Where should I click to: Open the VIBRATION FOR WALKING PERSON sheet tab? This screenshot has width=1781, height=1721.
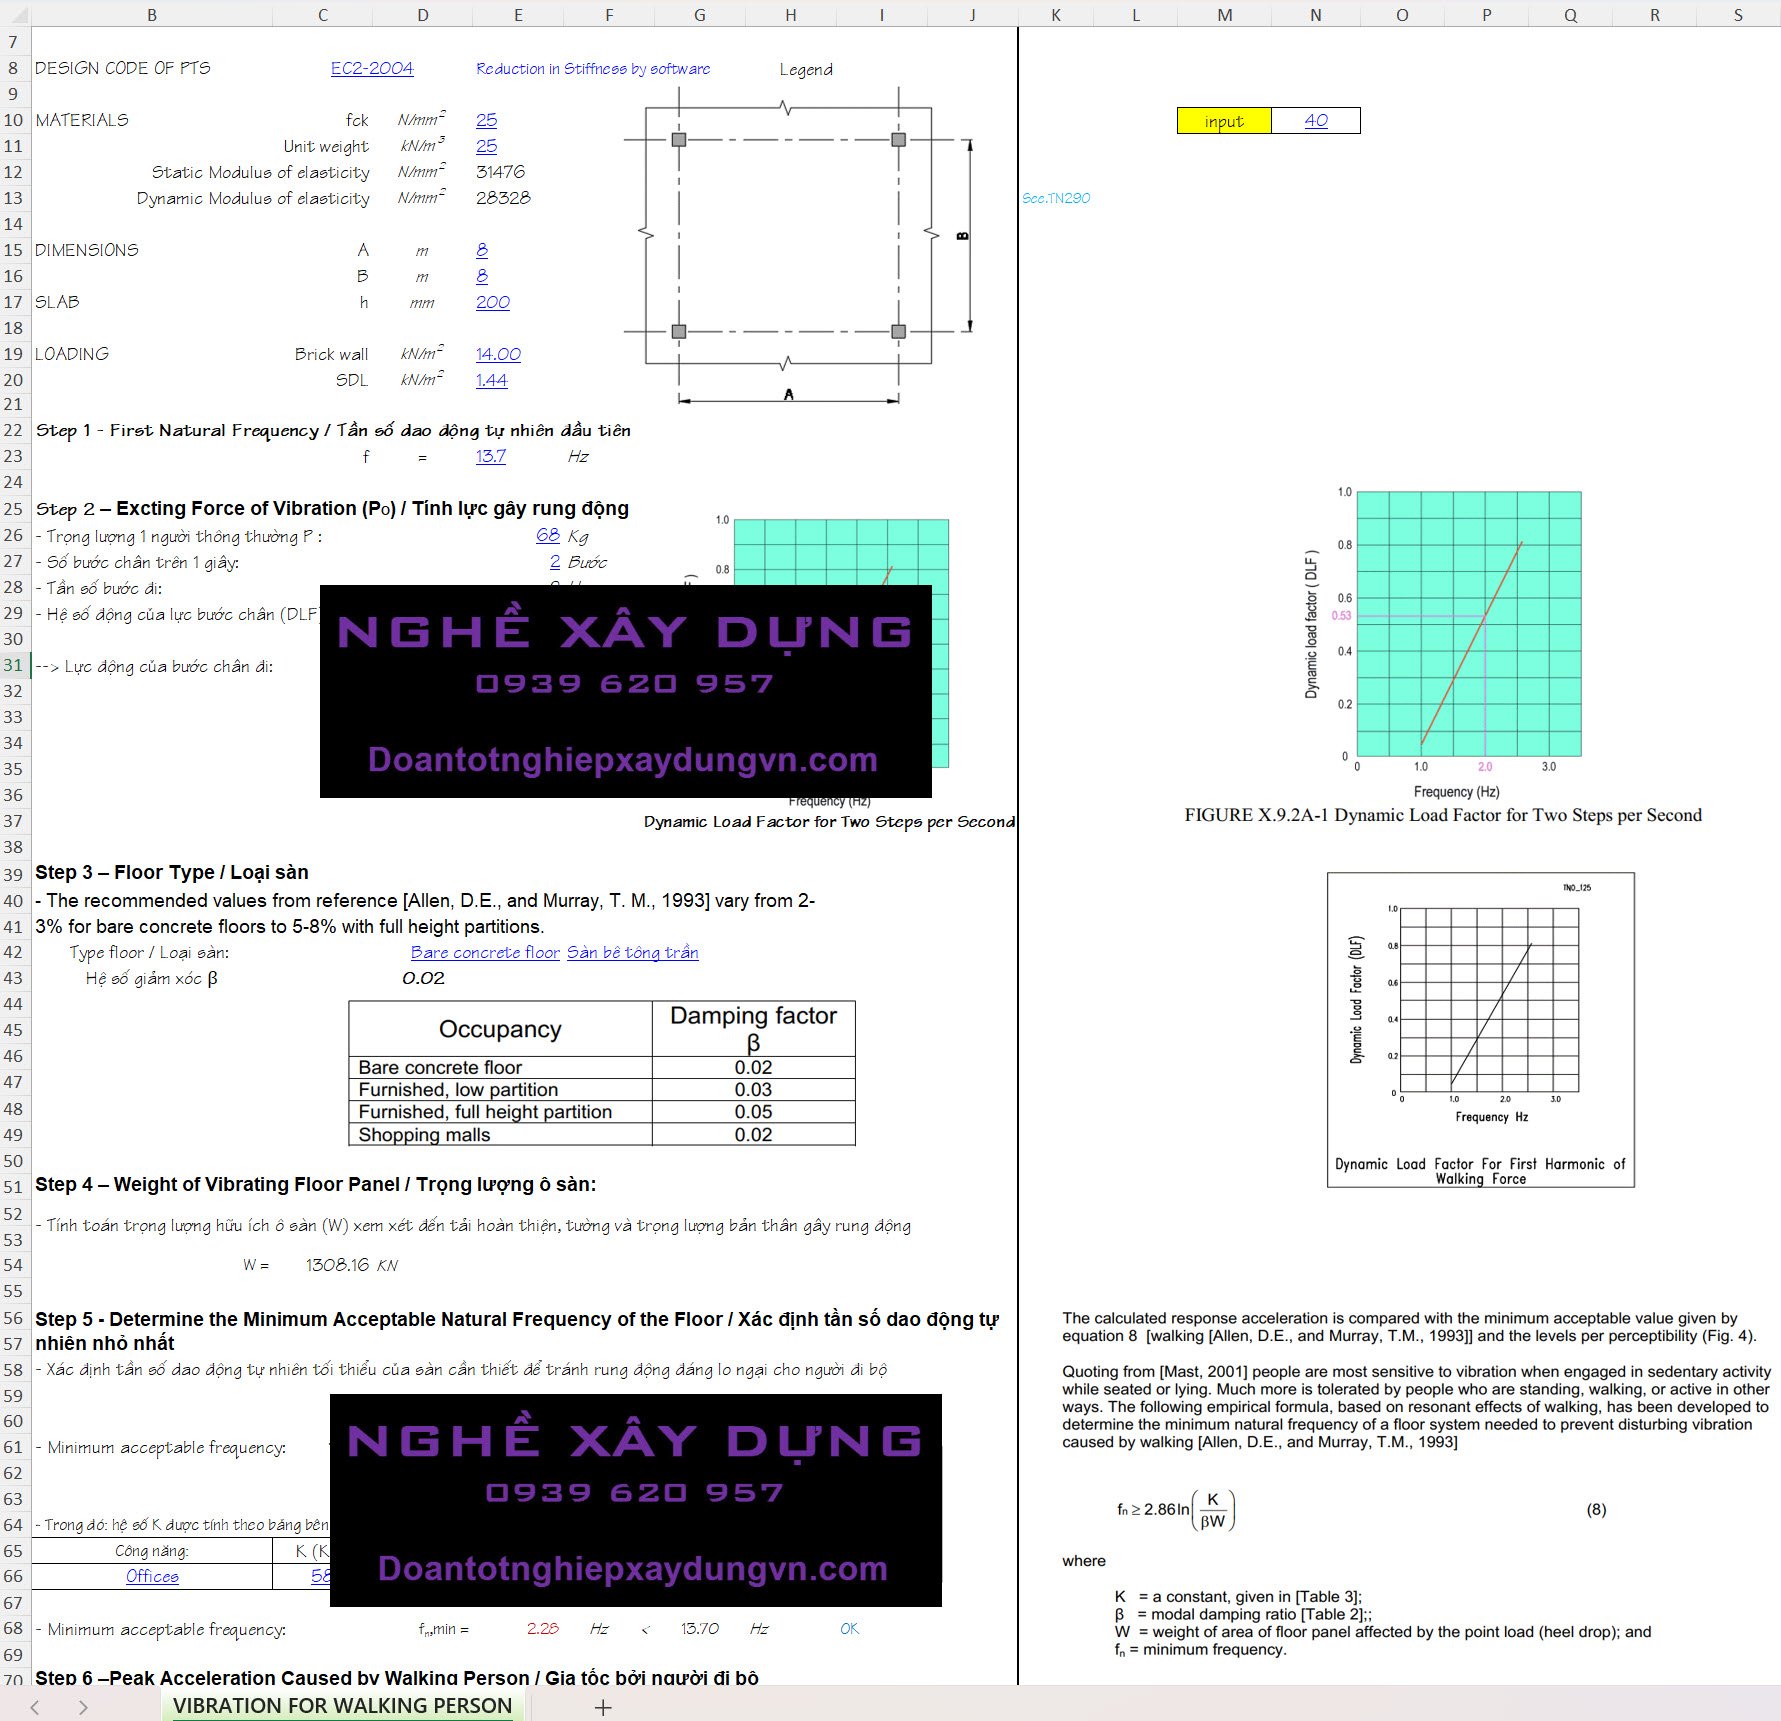(x=342, y=1706)
